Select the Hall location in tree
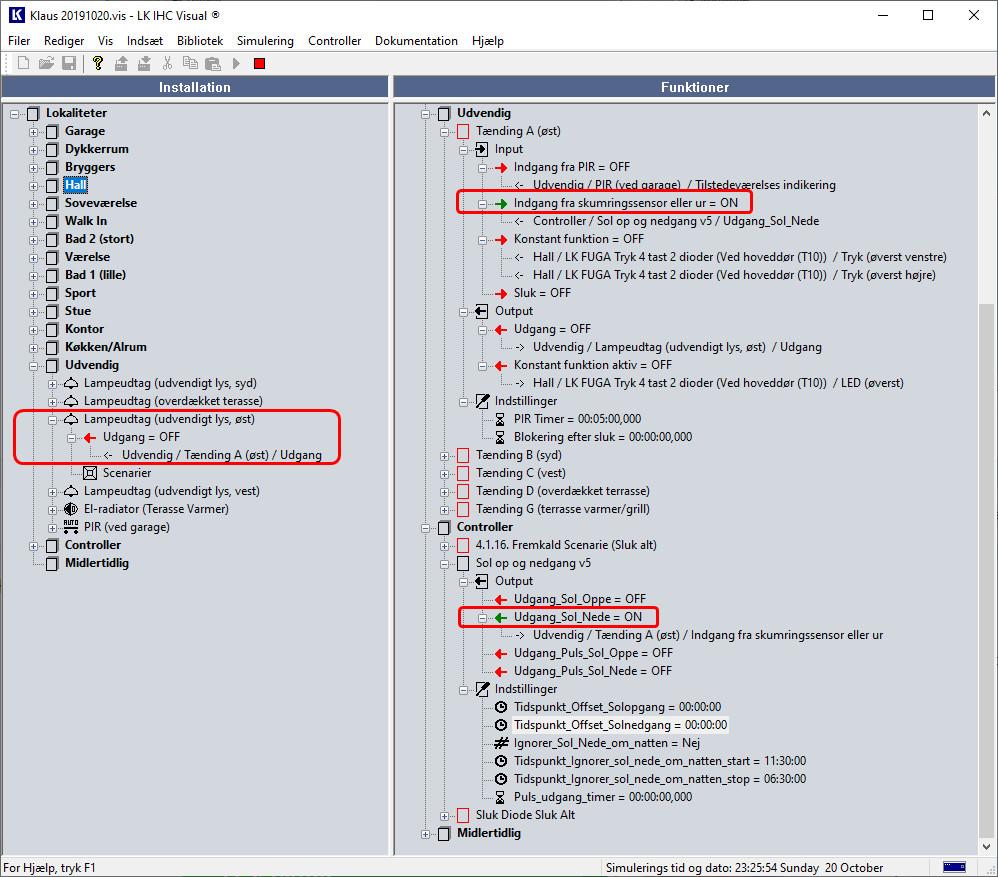The height and width of the screenshot is (877, 998). point(75,185)
